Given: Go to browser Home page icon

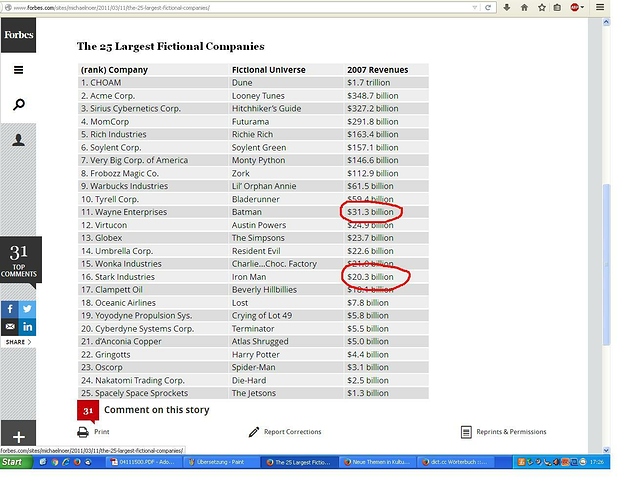Looking at the screenshot, I should tap(524, 7).
